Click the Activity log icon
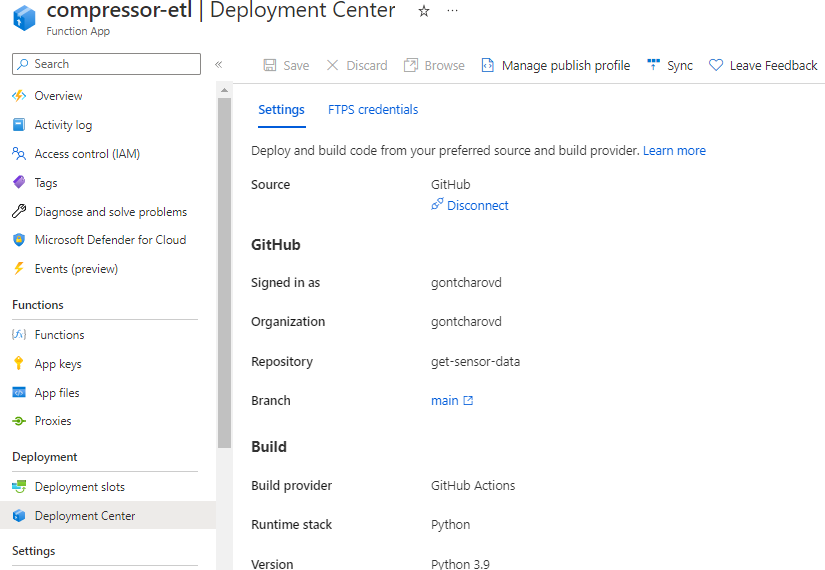This screenshot has height=570, width=825. pyautogui.click(x=19, y=125)
